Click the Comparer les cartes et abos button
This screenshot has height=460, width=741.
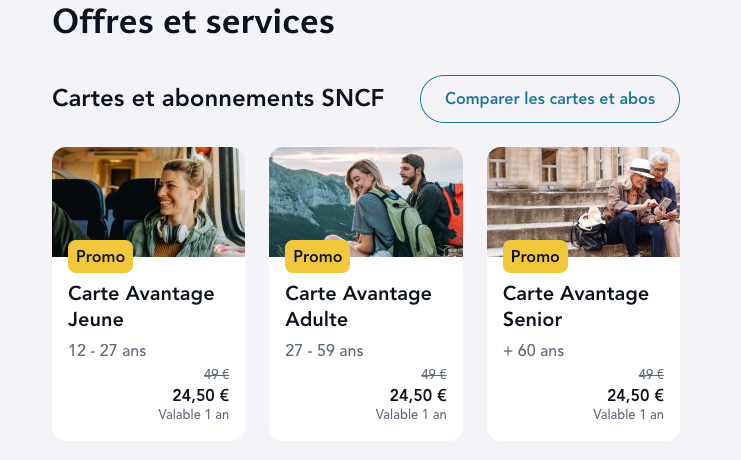[550, 99]
